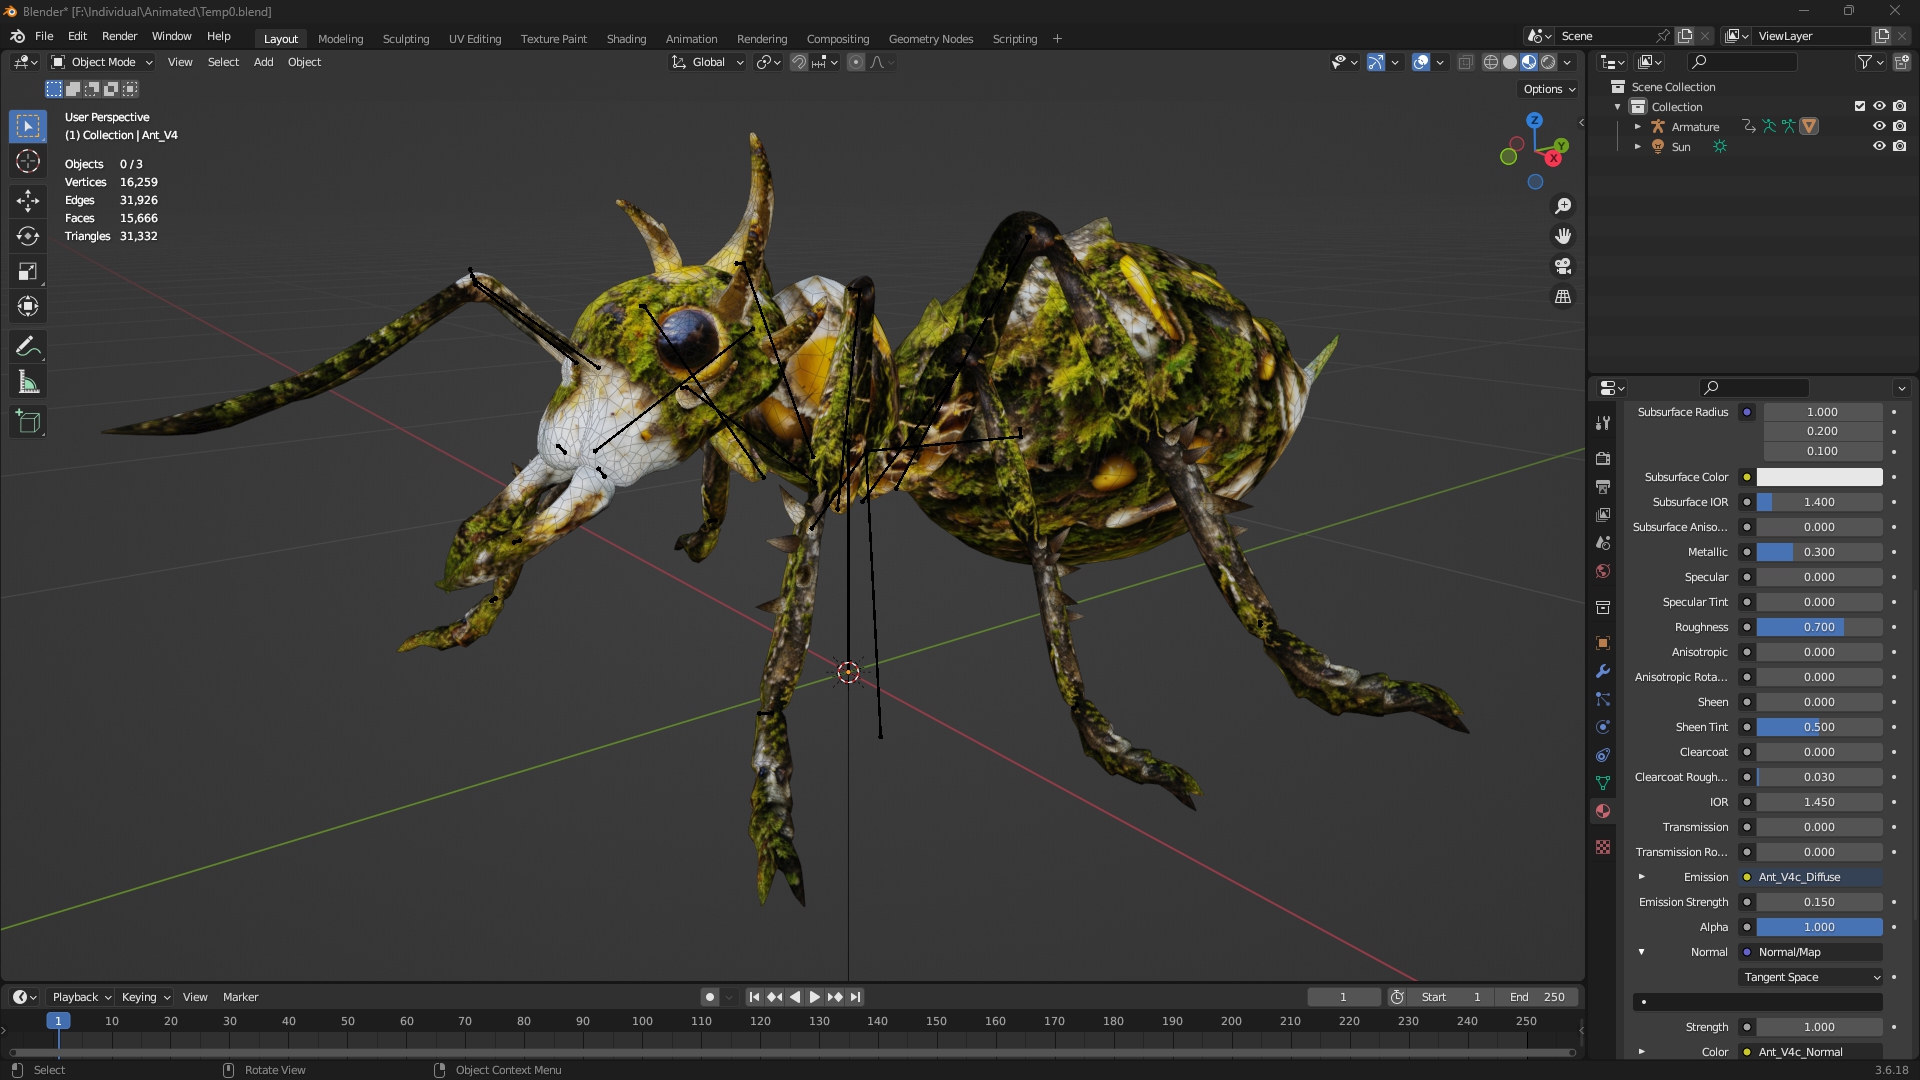
Task: Expand the Armature tree item
Action: (x=1638, y=127)
